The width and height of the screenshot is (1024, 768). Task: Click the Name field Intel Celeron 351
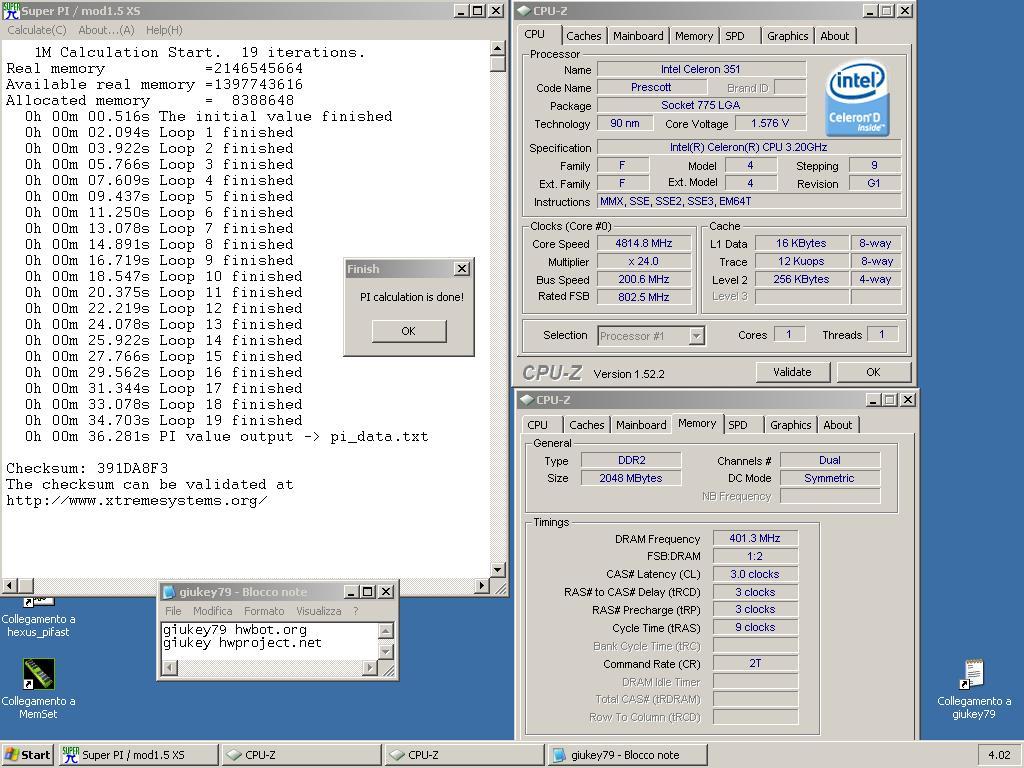coord(701,69)
